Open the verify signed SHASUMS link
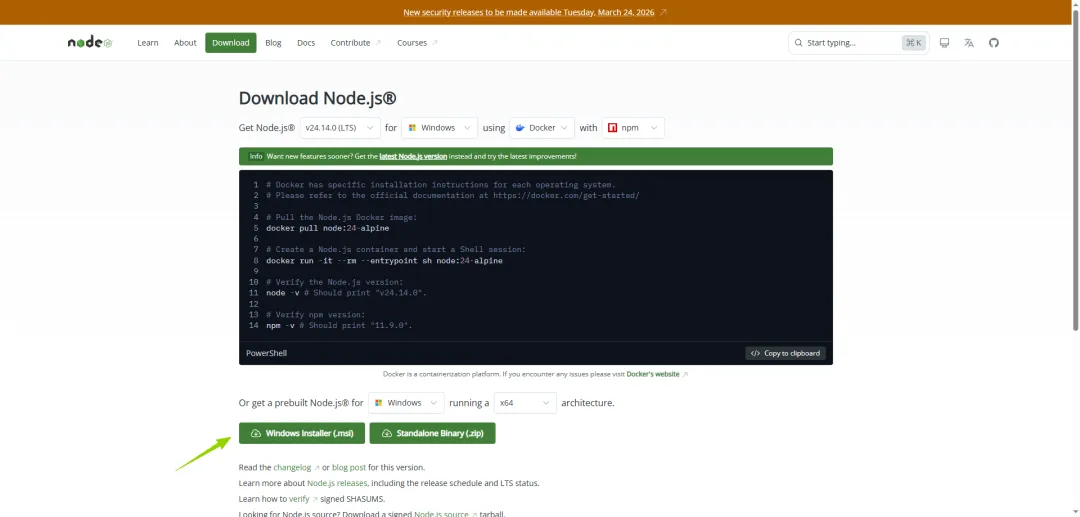1080x517 pixels. coord(299,499)
